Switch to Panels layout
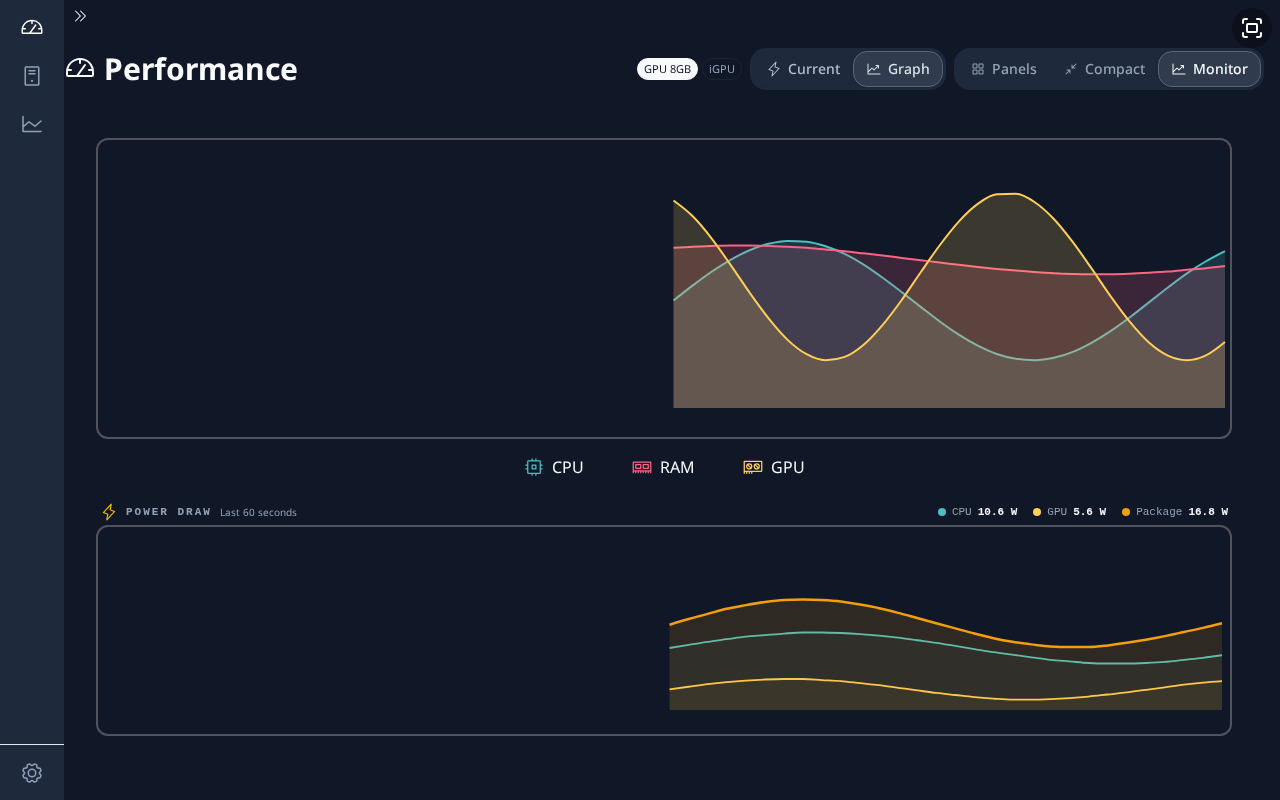The height and width of the screenshot is (800, 1280). [x=1004, y=69]
